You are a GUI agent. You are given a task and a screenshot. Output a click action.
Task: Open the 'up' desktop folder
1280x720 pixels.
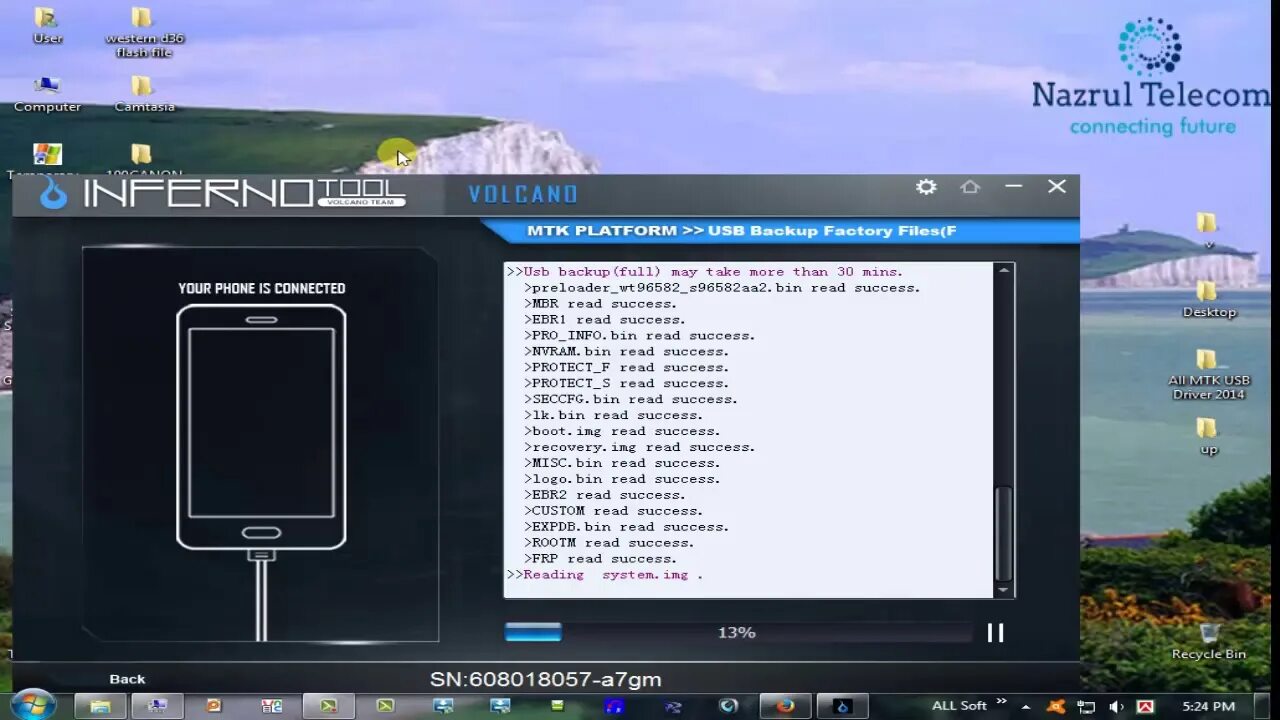(x=1208, y=436)
